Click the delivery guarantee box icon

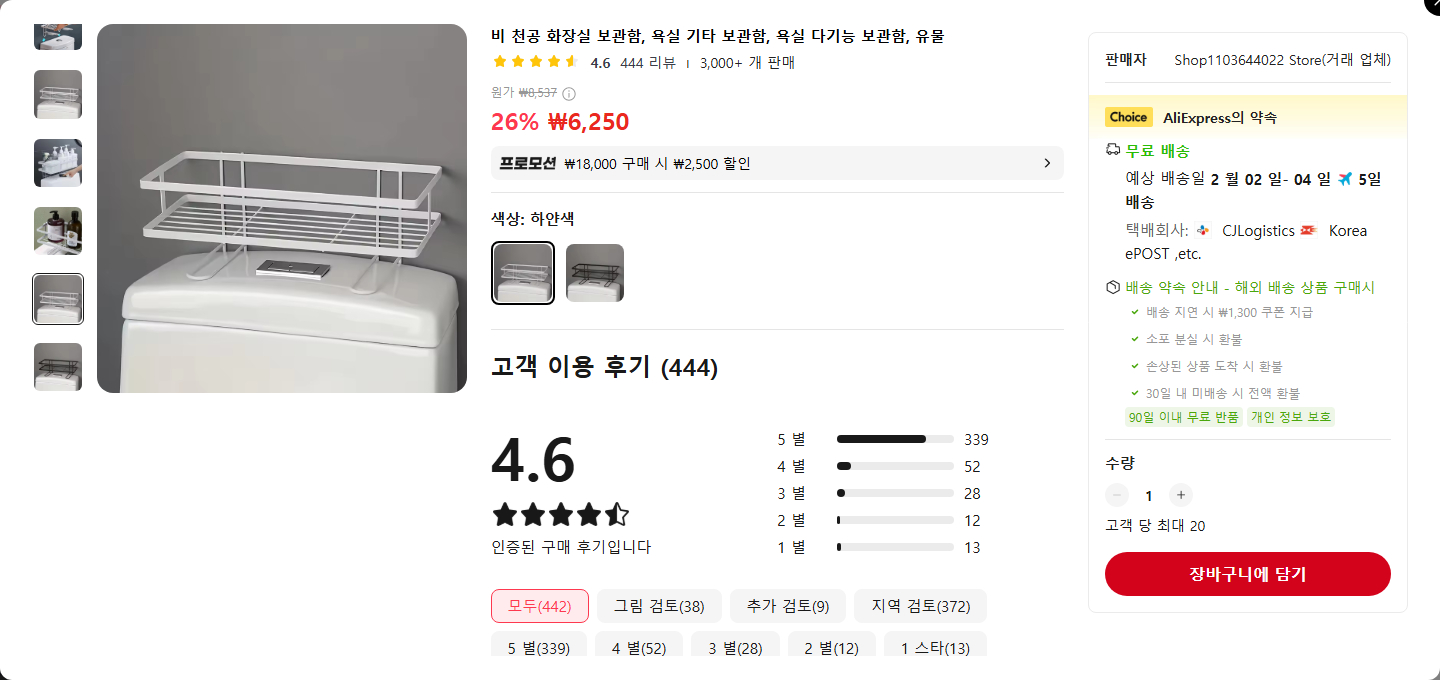1113,287
